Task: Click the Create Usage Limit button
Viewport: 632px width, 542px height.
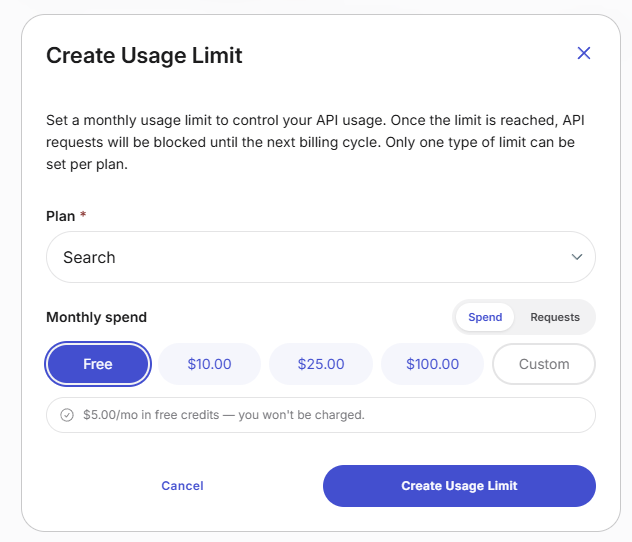Action: coord(459,486)
